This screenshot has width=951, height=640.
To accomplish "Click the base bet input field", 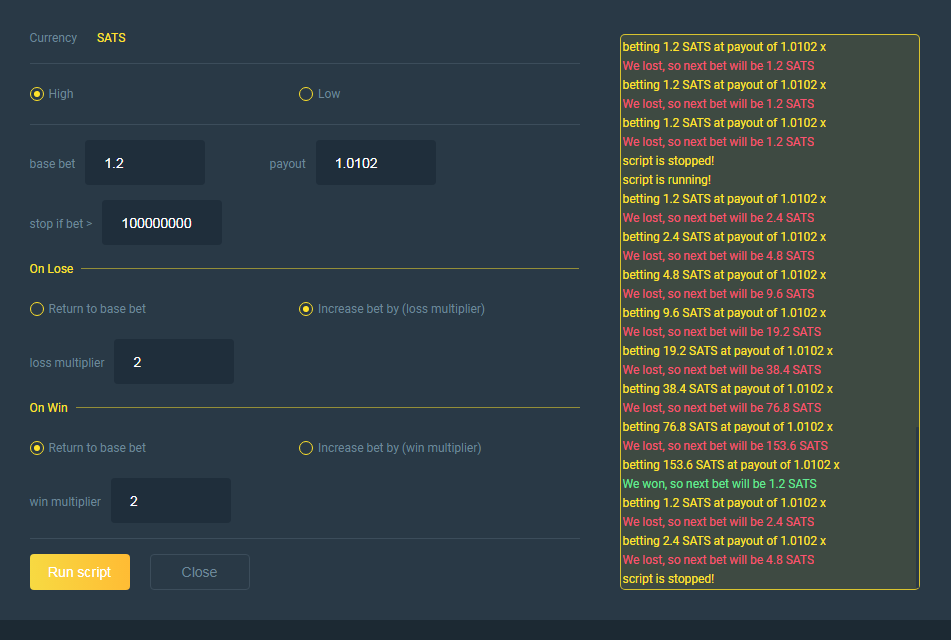I will pyautogui.click(x=145, y=163).
